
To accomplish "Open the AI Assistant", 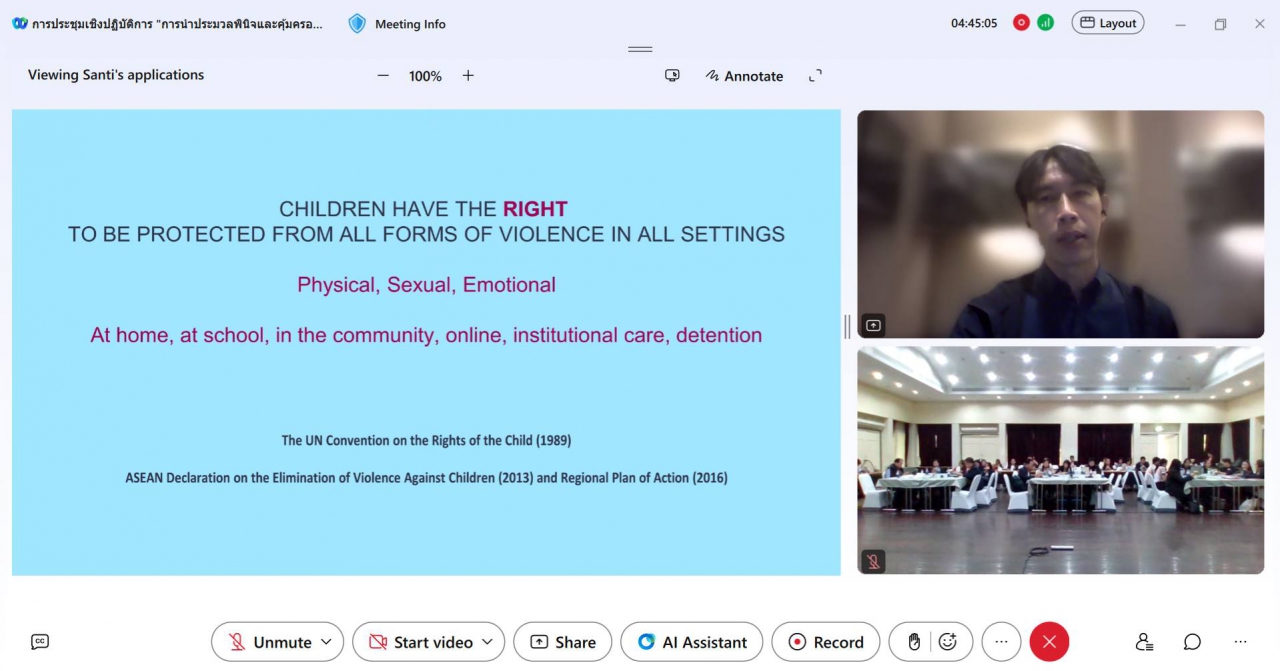I will (x=692, y=642).
